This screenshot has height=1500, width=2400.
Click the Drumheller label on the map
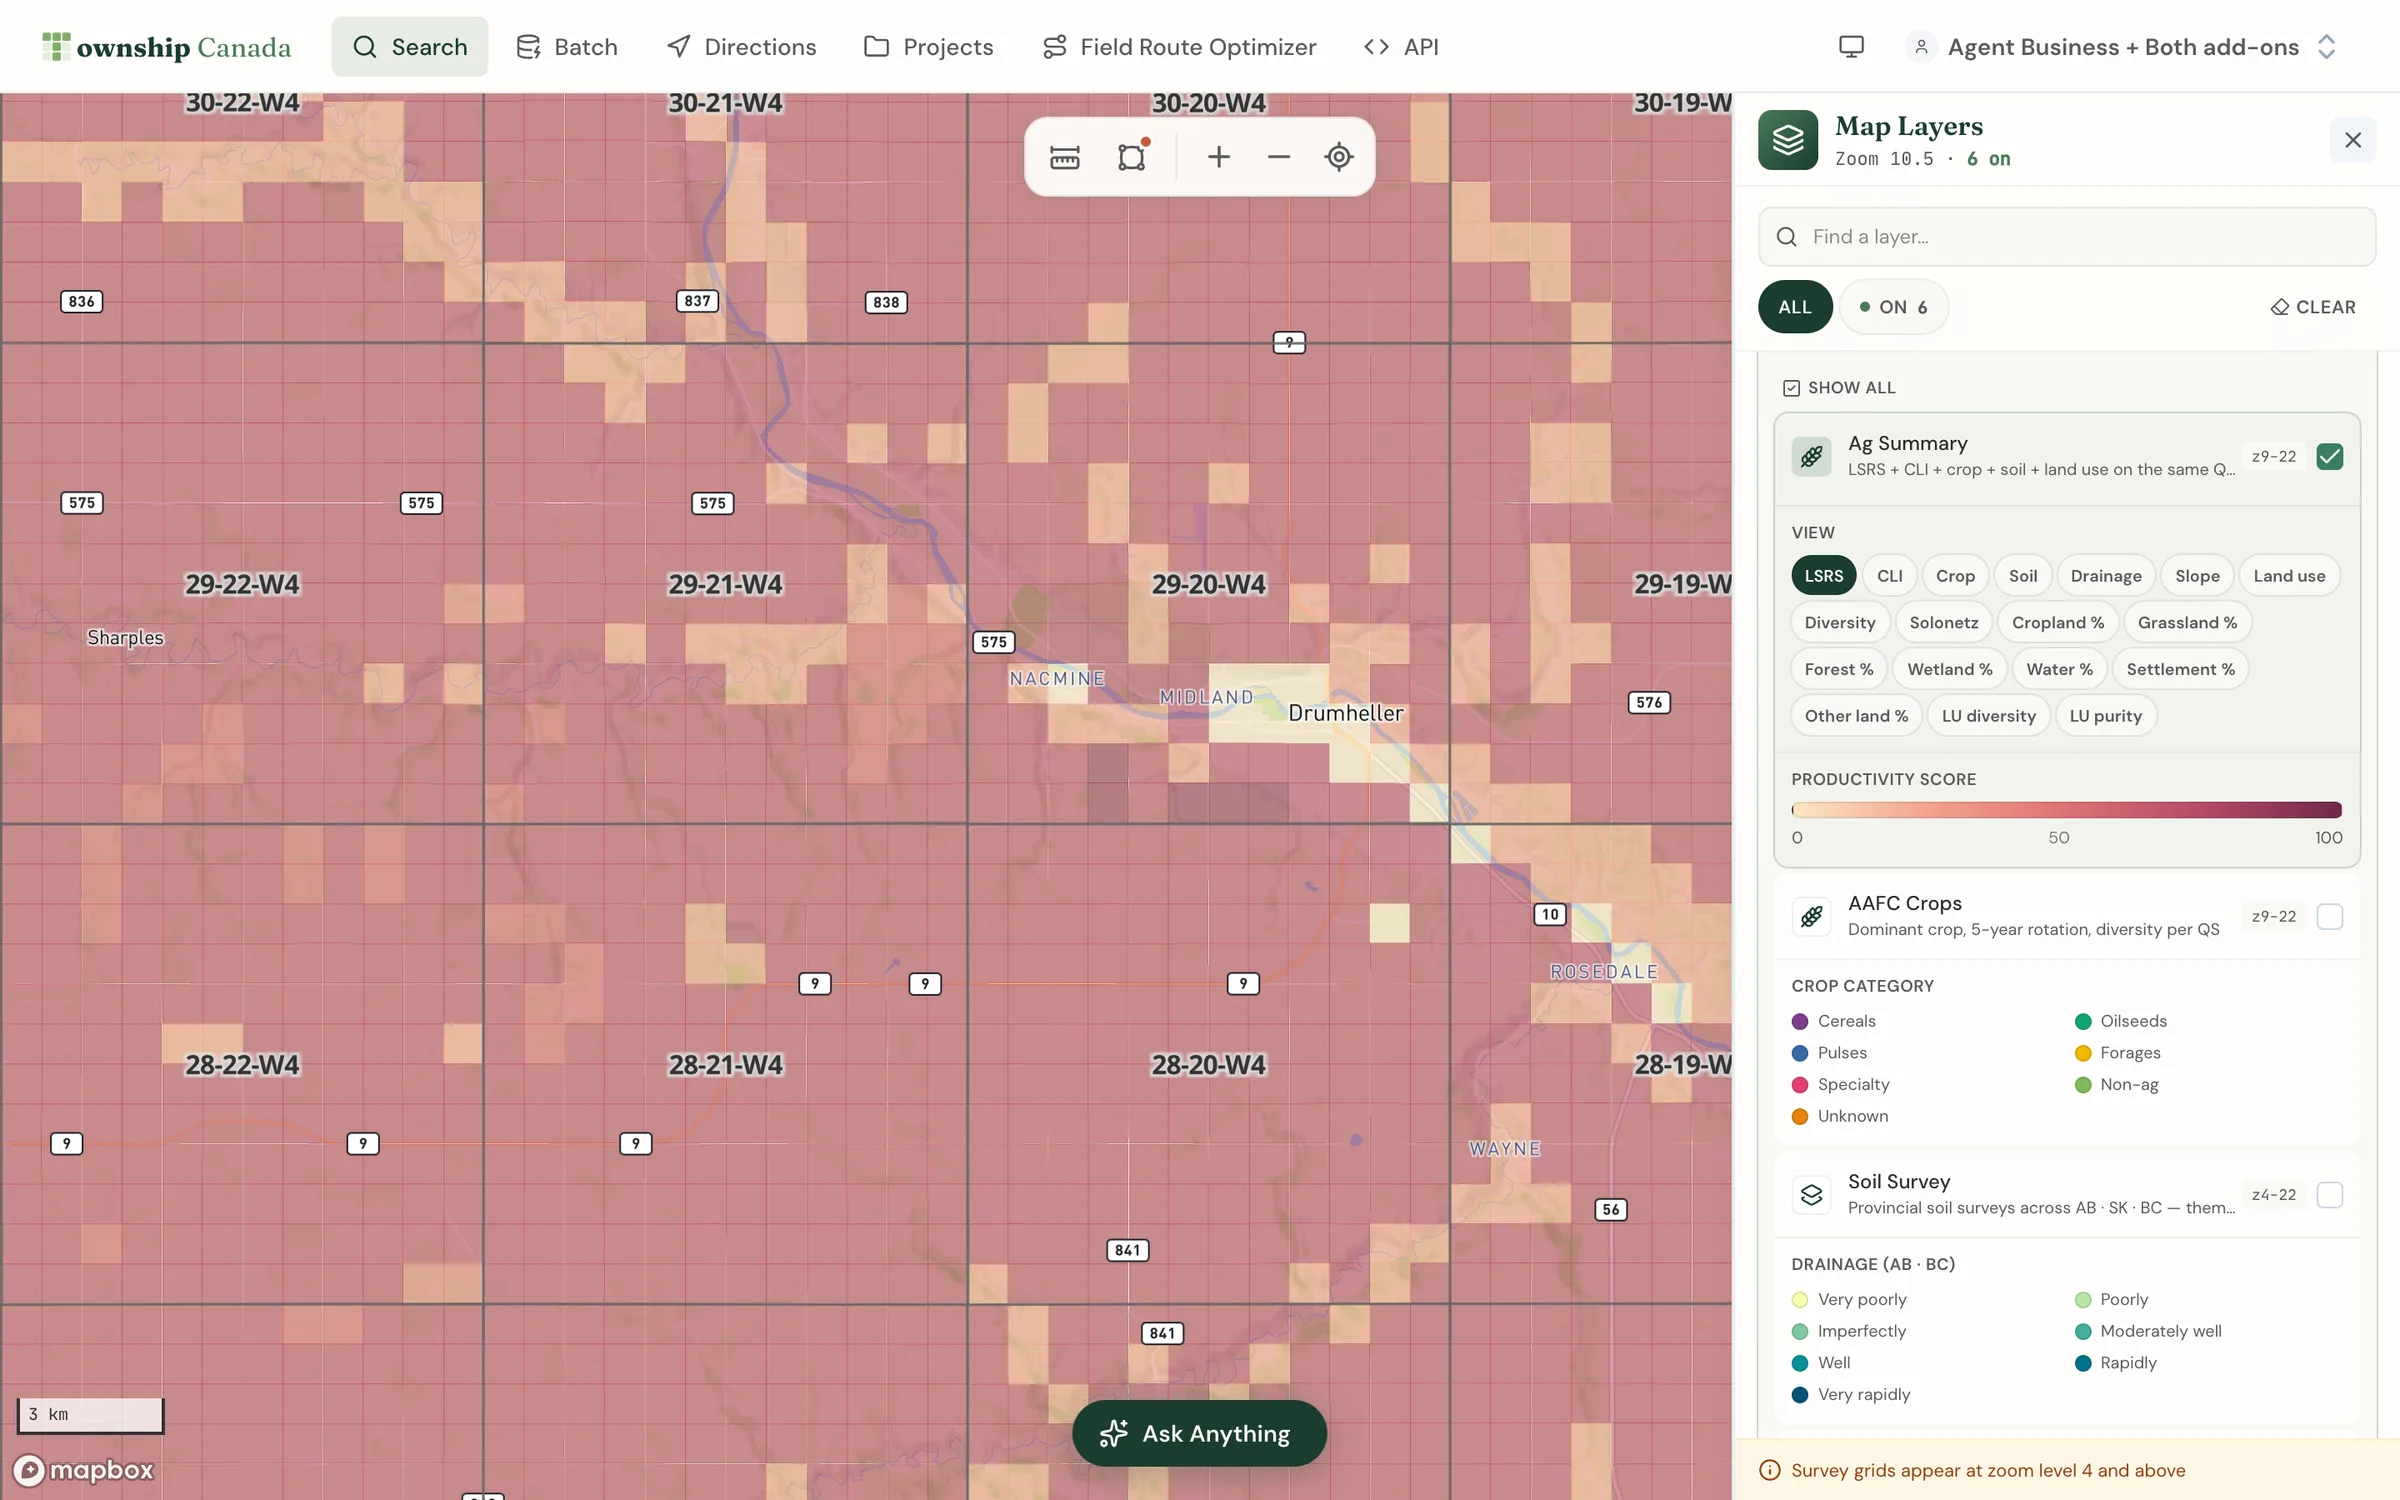pyautogui.click(x=1345, y=713)
